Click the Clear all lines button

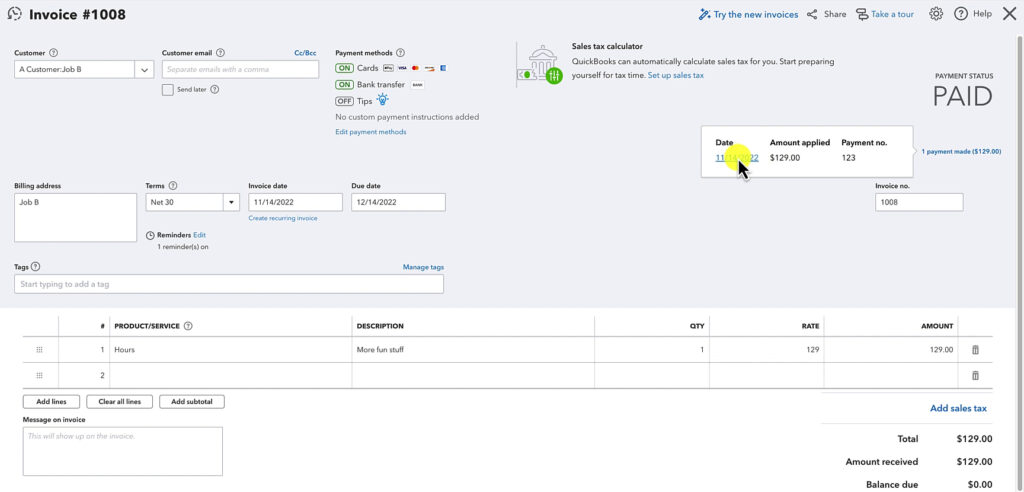click(x=119, y=402)
